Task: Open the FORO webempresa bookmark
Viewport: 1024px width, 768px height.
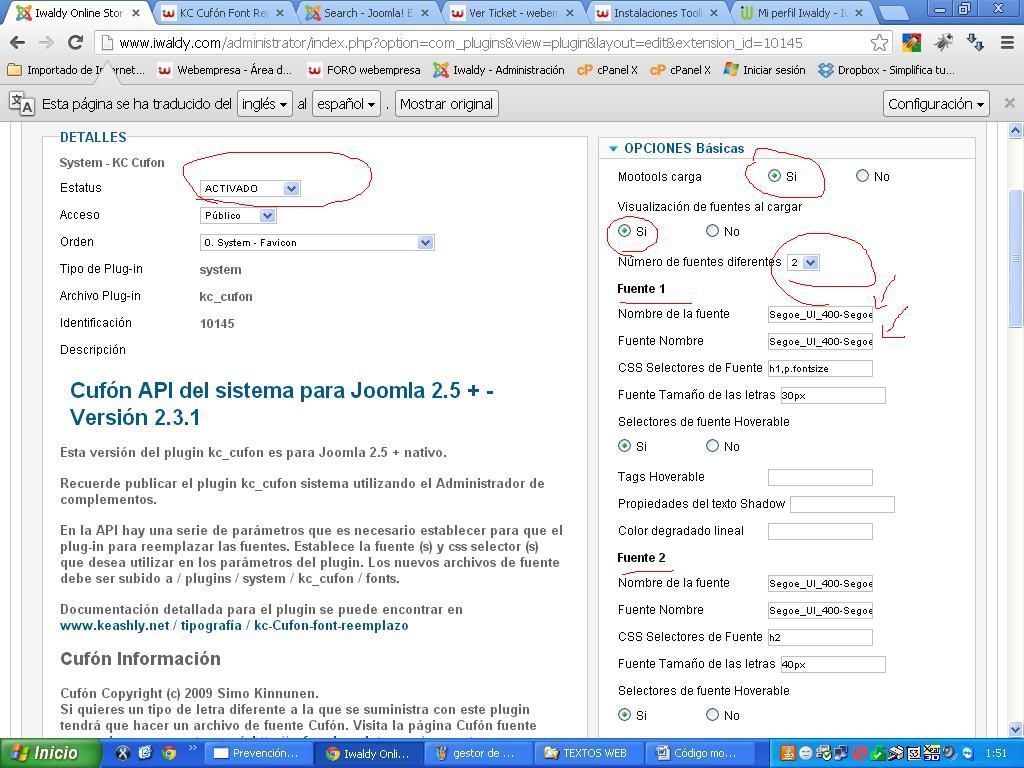Action: pyautogui.click(x=364, y=70)
